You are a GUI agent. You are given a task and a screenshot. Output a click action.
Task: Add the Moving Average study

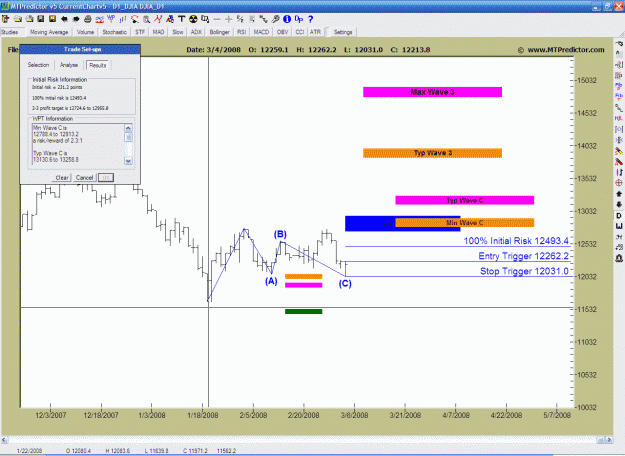point(49,32)
